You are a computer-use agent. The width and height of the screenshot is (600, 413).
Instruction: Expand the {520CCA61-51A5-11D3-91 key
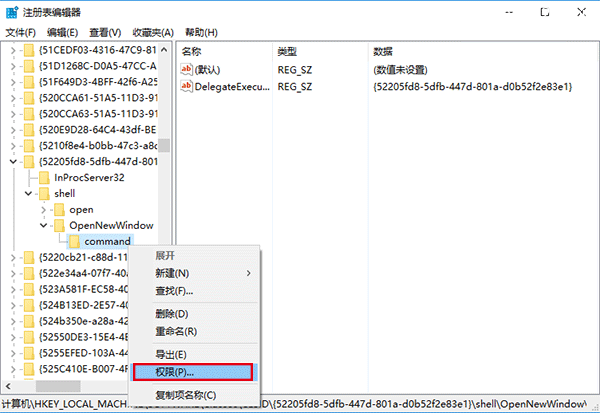(13, 98)
